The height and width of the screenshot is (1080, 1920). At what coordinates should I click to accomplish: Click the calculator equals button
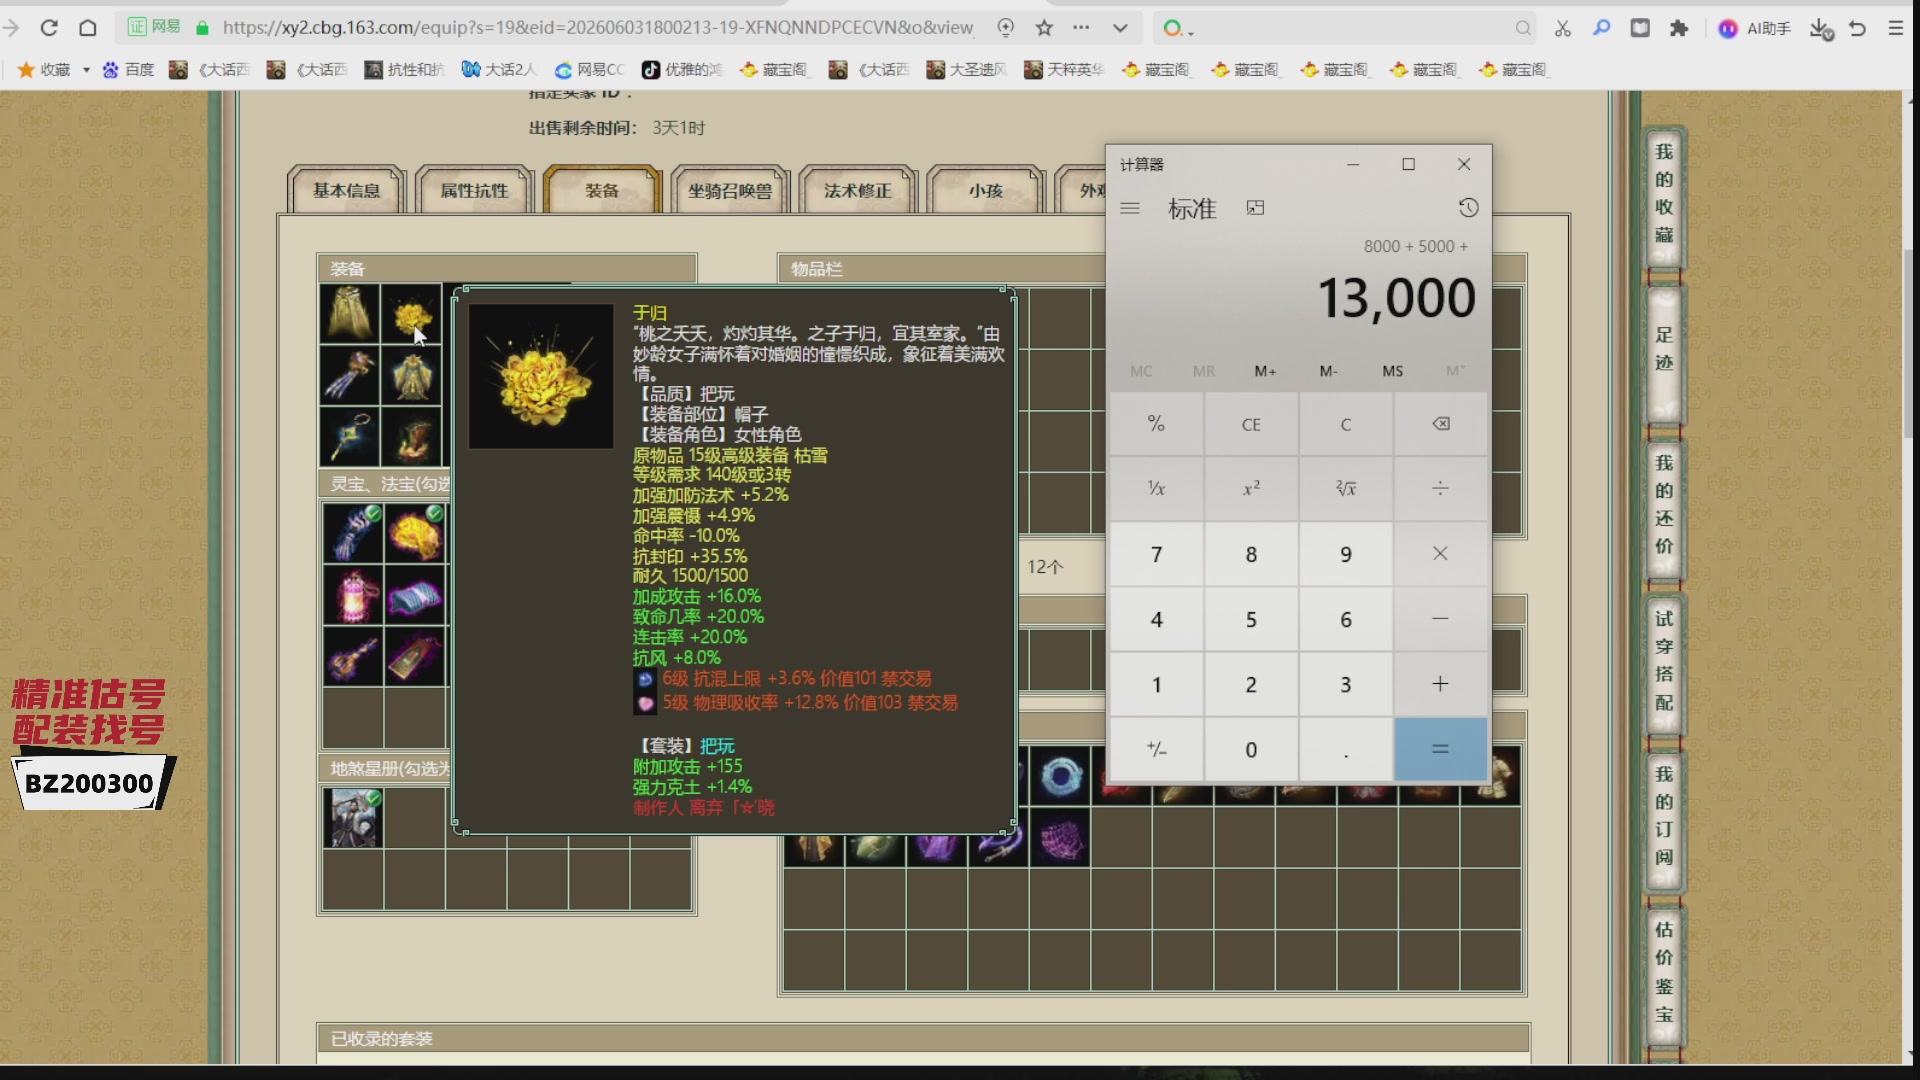click(x=1440, y=749)
